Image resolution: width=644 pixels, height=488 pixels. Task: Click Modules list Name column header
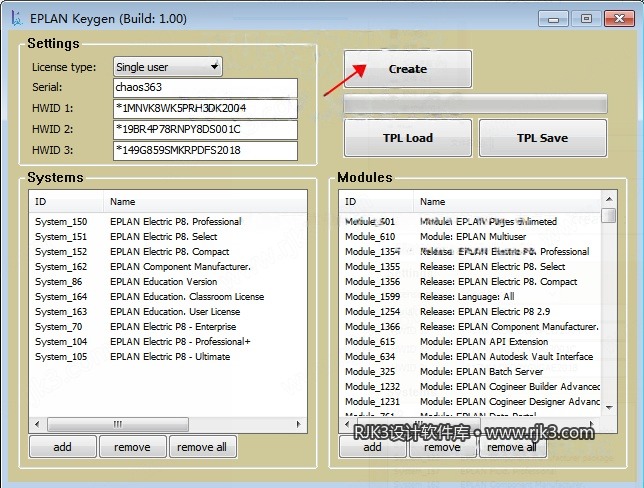click(x=507, y=202)
